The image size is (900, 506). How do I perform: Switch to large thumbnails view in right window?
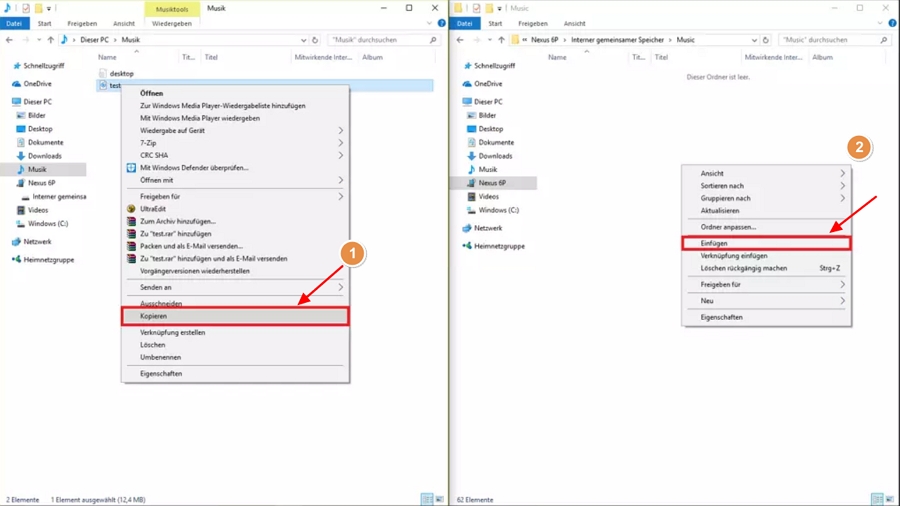pyautogui.click(x=889, y=499)
